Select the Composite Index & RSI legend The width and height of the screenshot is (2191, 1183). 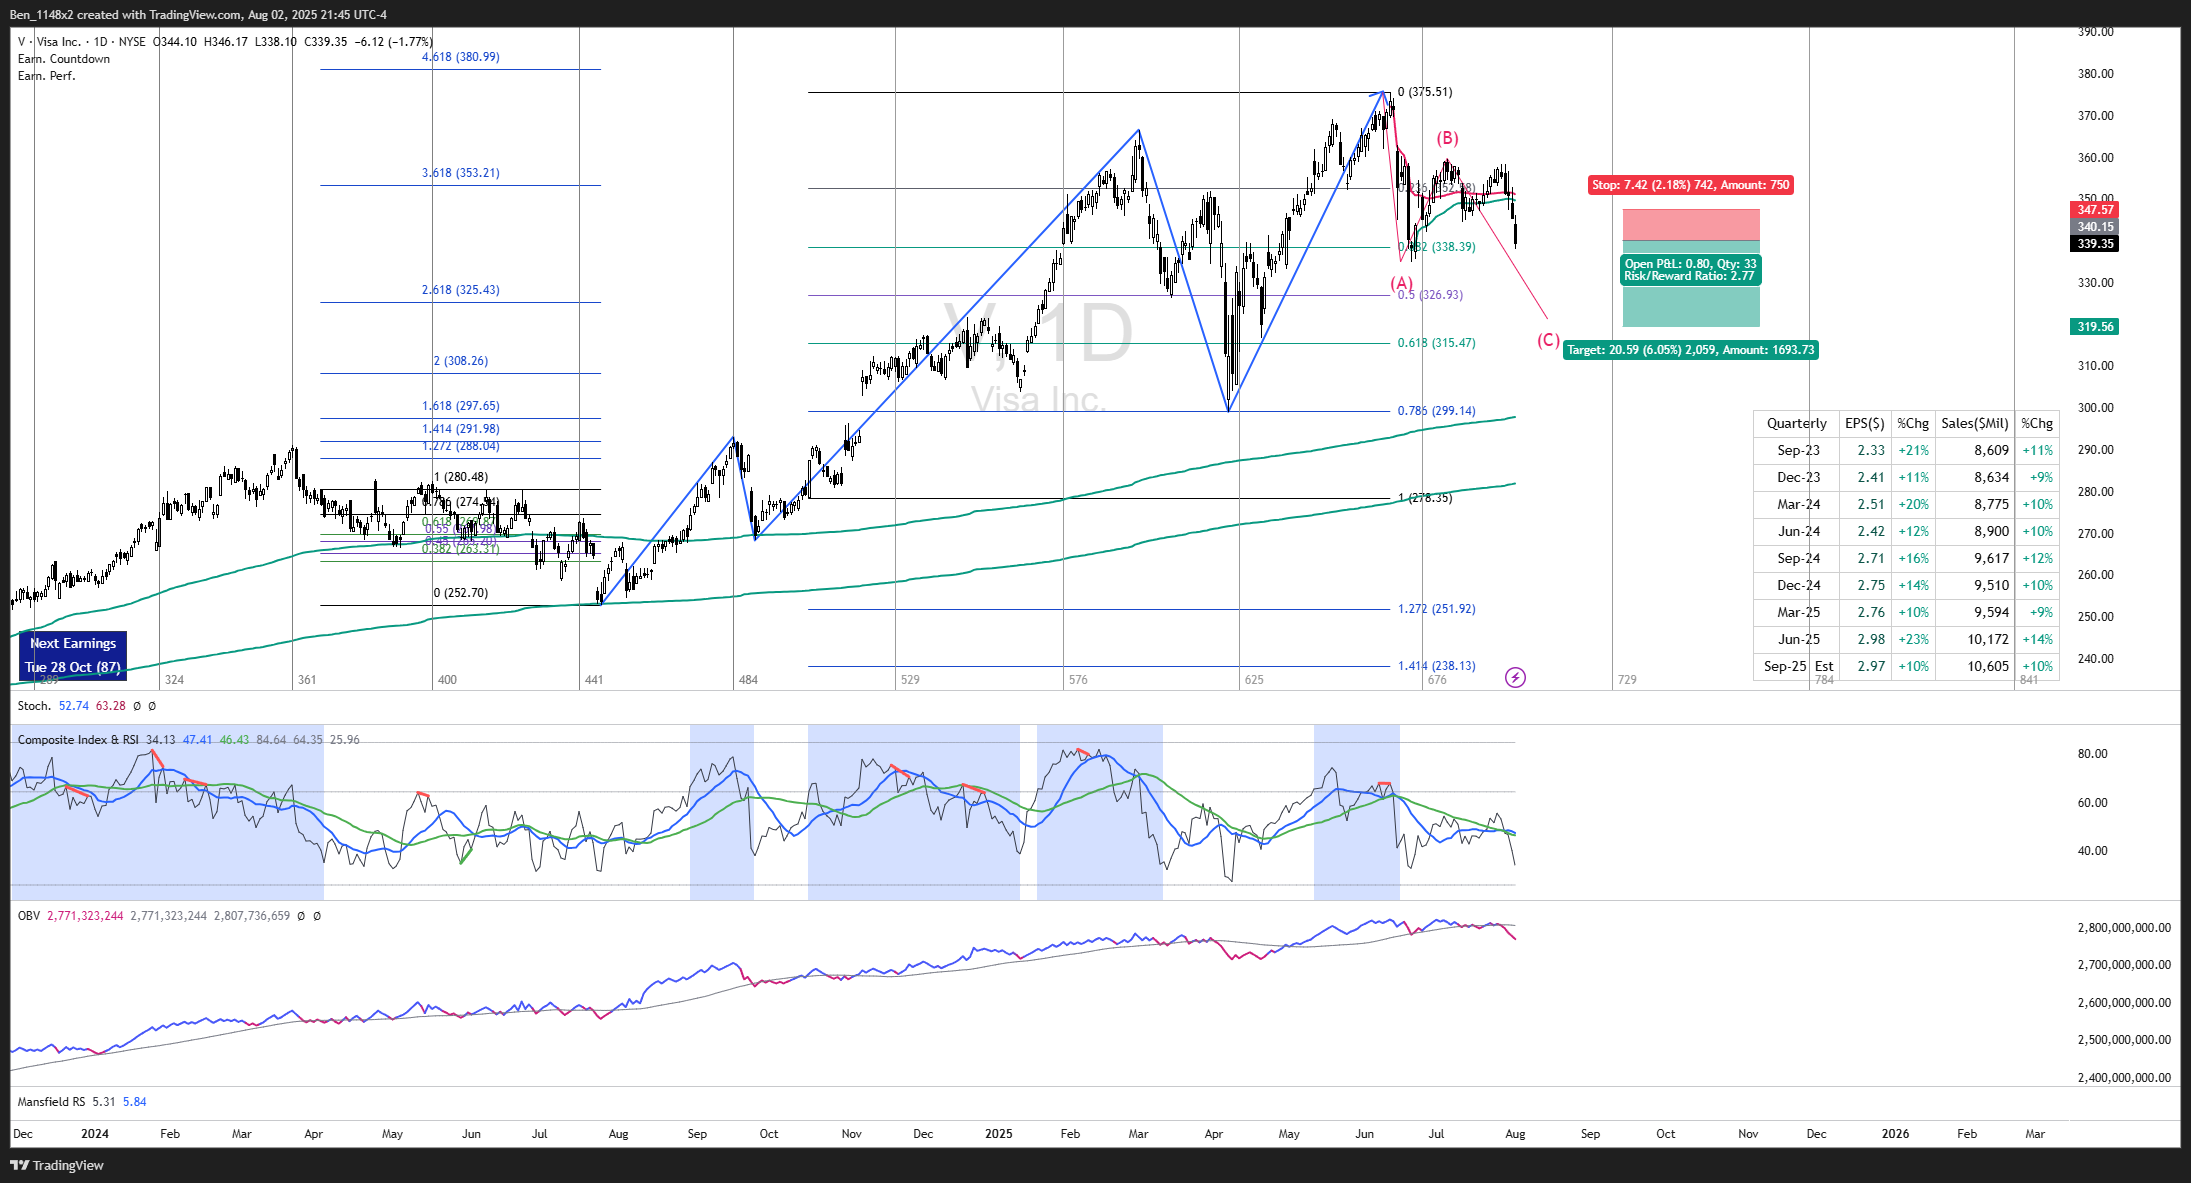click(78, 740)
